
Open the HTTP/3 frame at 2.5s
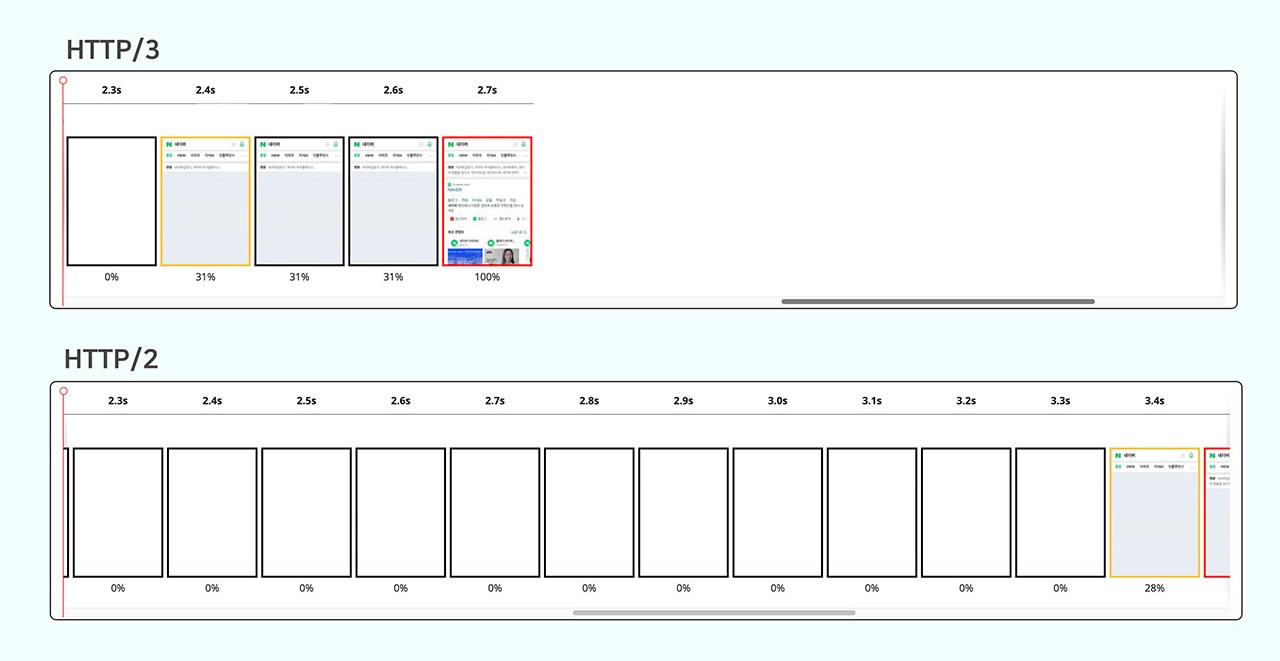coord(299,201)
